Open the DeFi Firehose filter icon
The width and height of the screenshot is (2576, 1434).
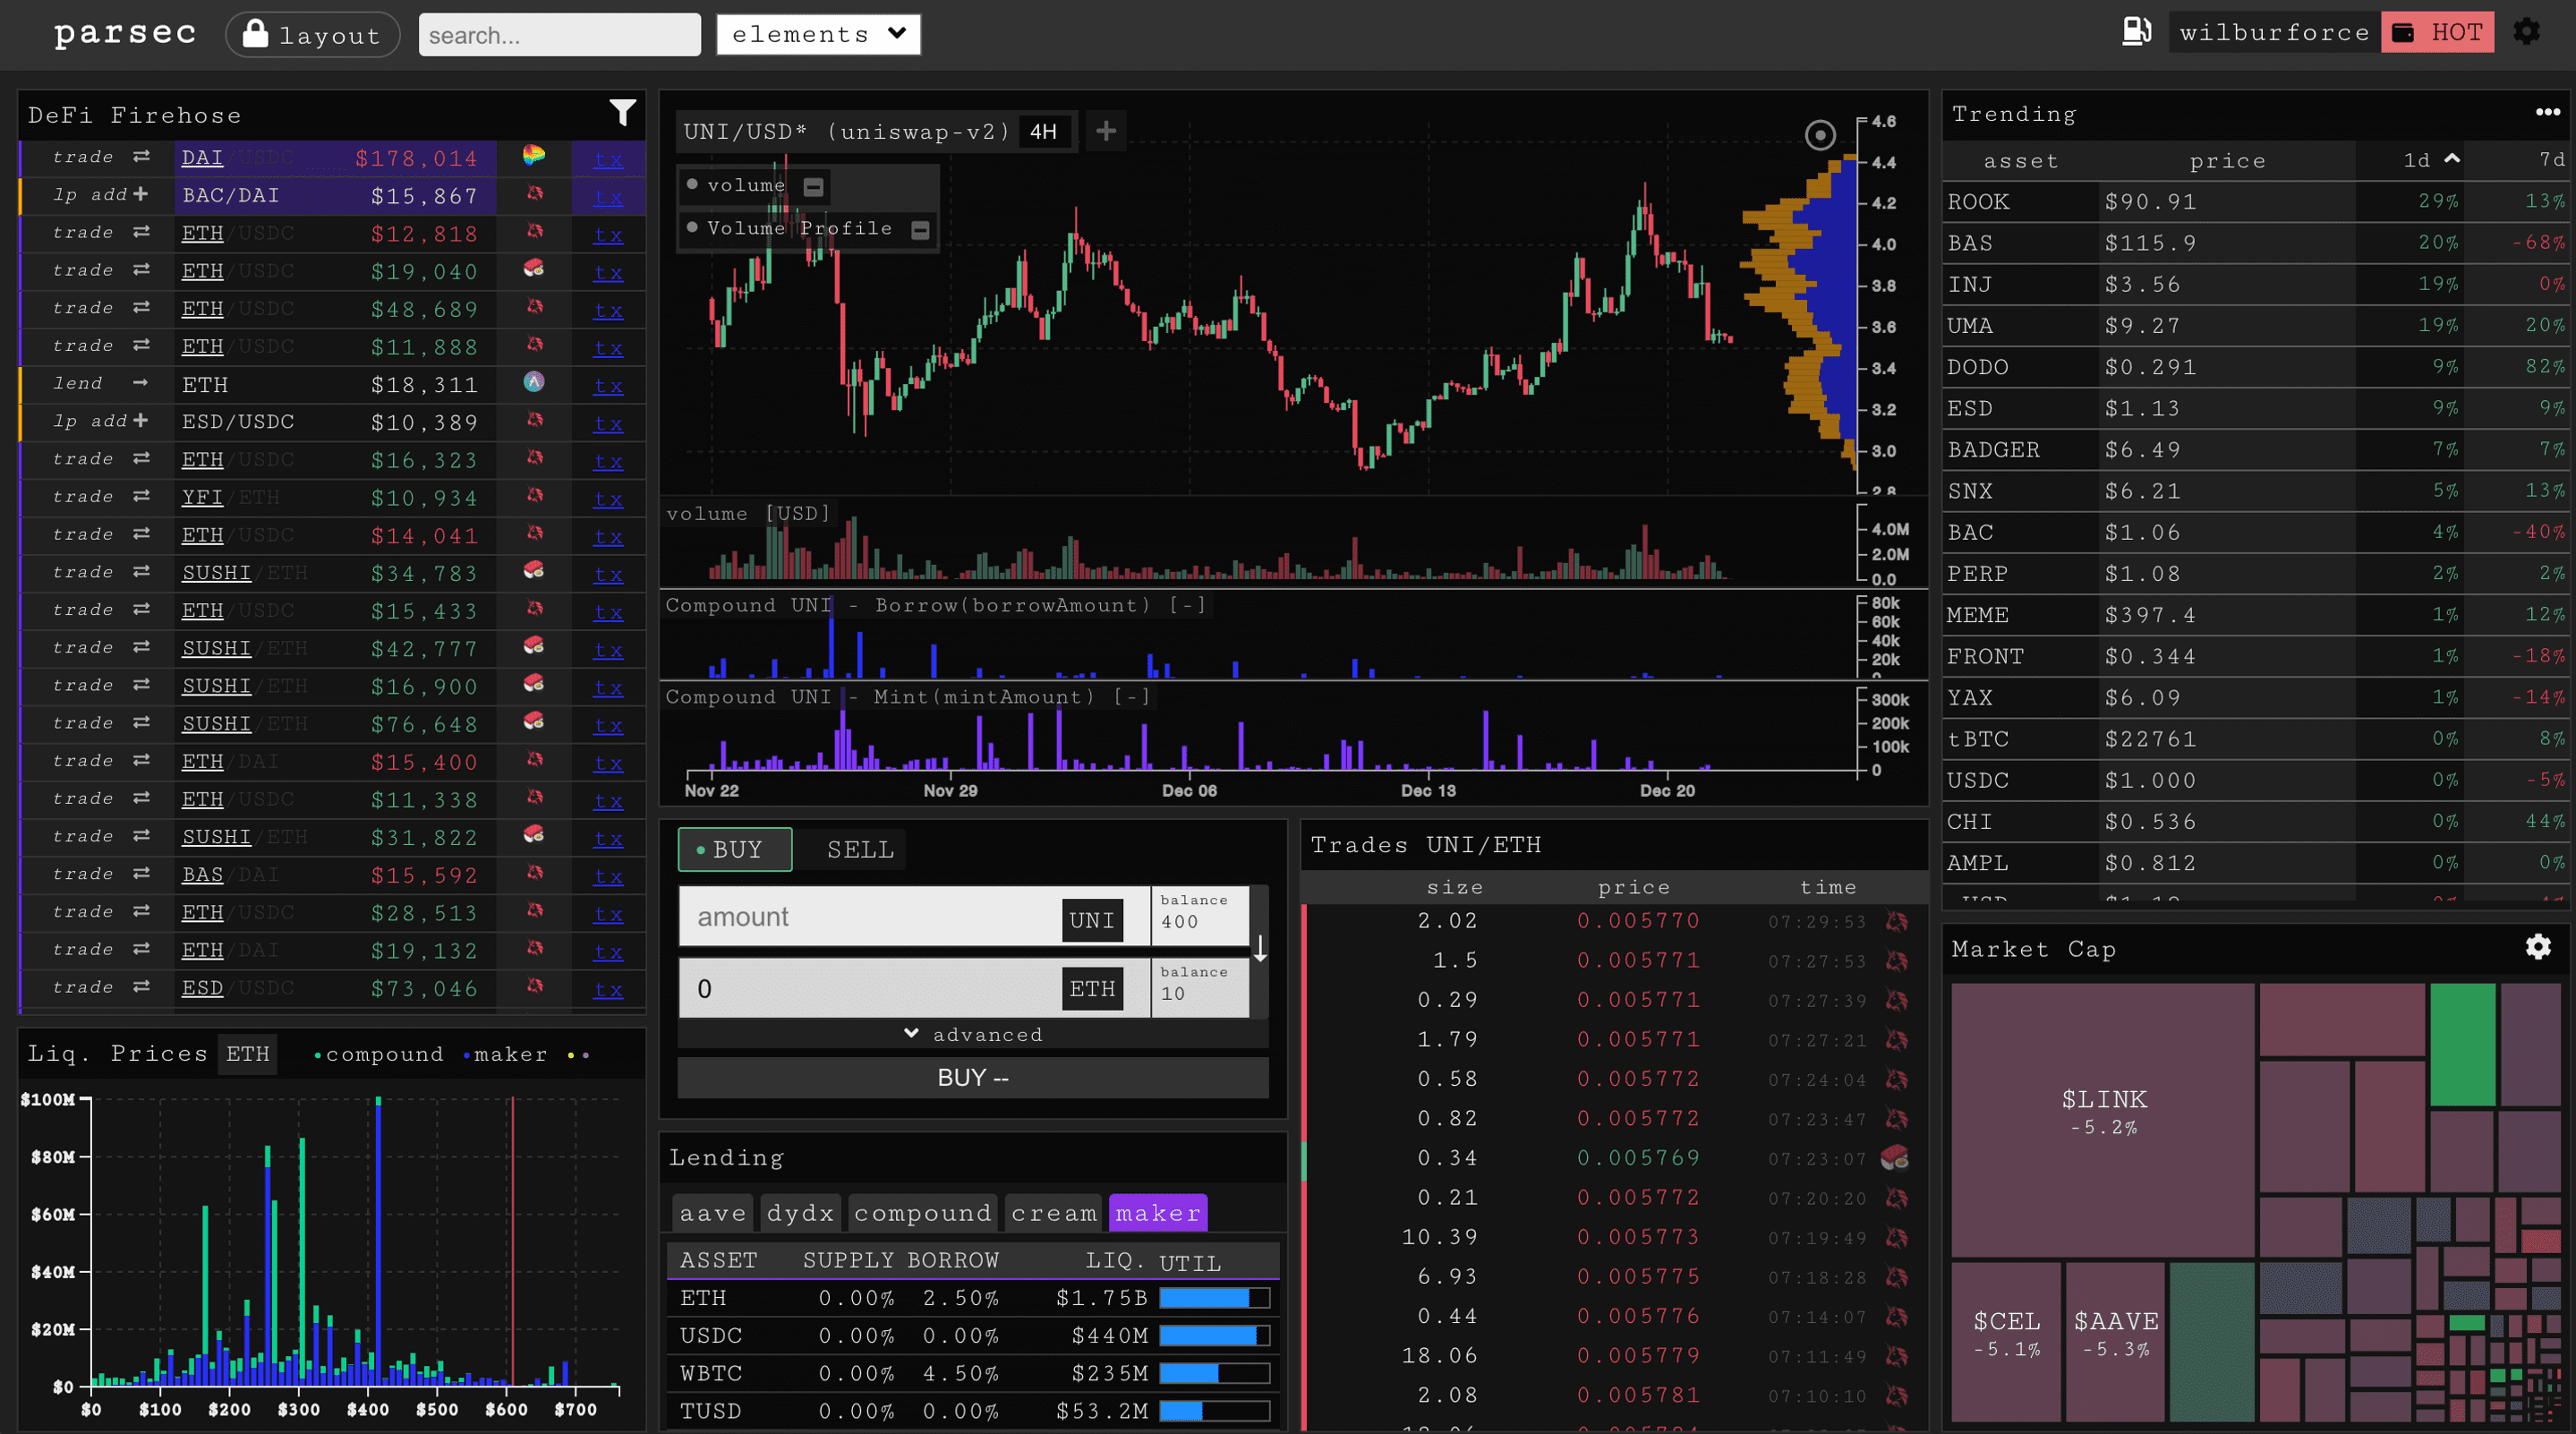click(622, 113)
